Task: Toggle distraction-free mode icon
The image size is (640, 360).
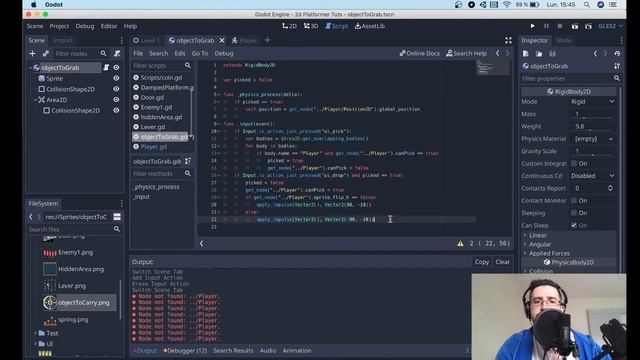Action: [x=508, y=40]
